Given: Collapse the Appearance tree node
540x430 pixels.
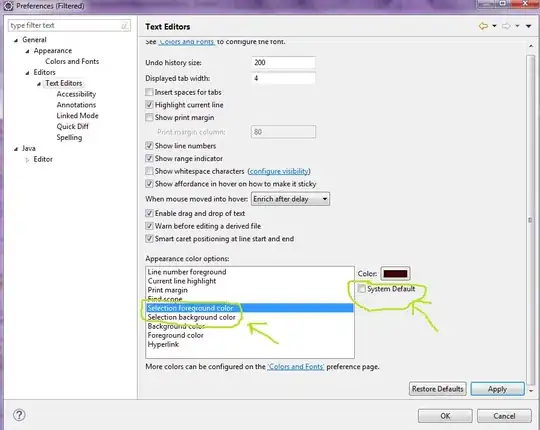Looking at the screenshot, I should pos(27,51).
